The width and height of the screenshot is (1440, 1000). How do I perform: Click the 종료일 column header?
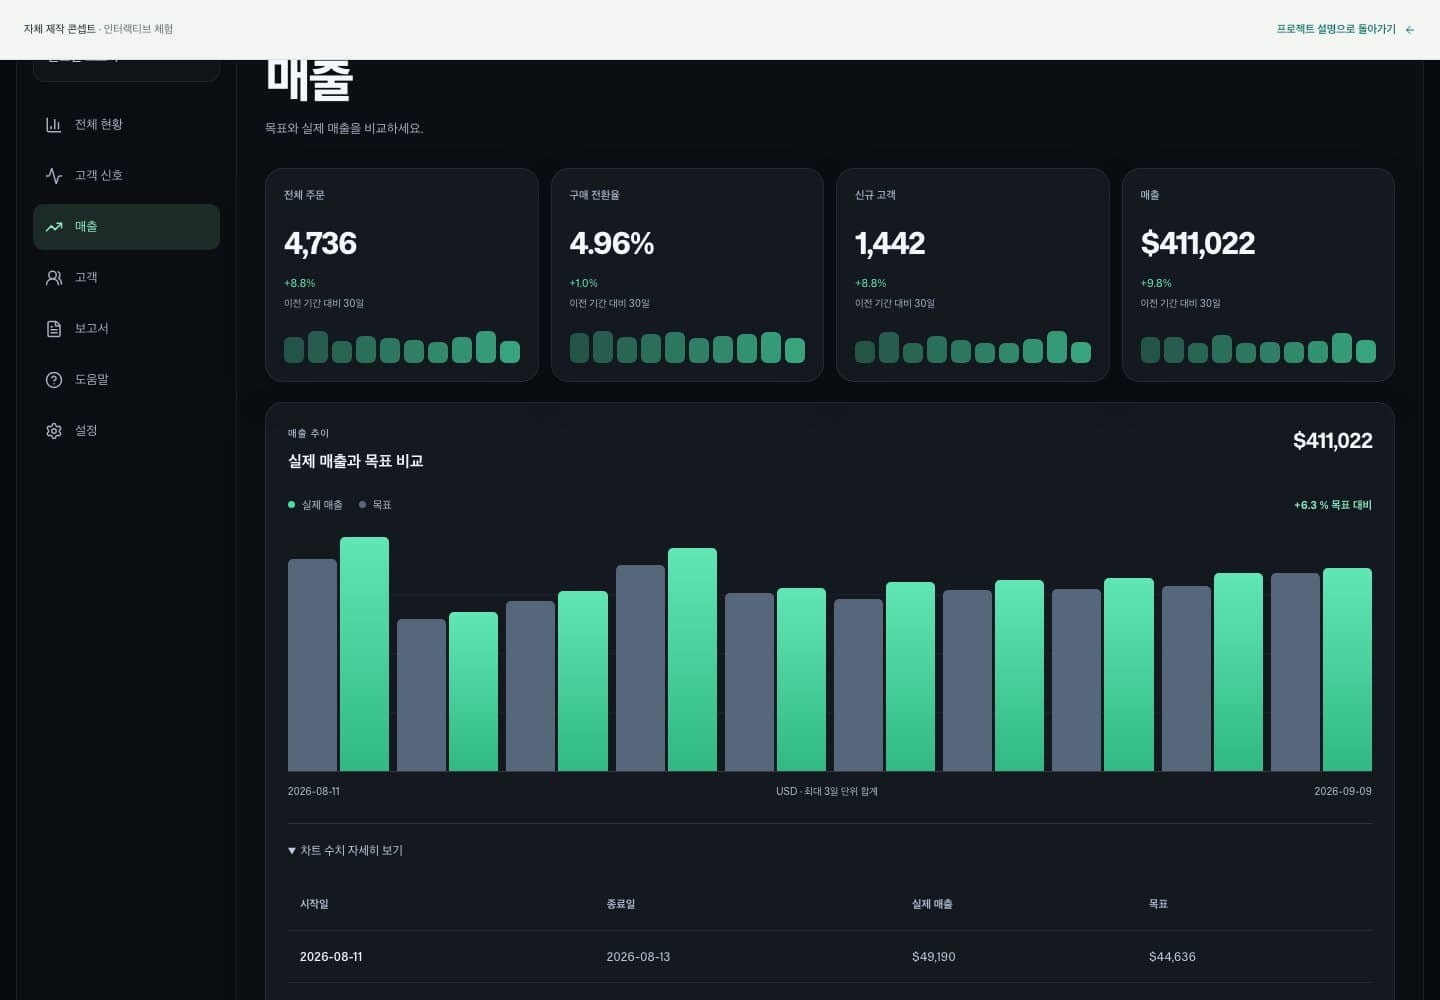click(620, 904)
